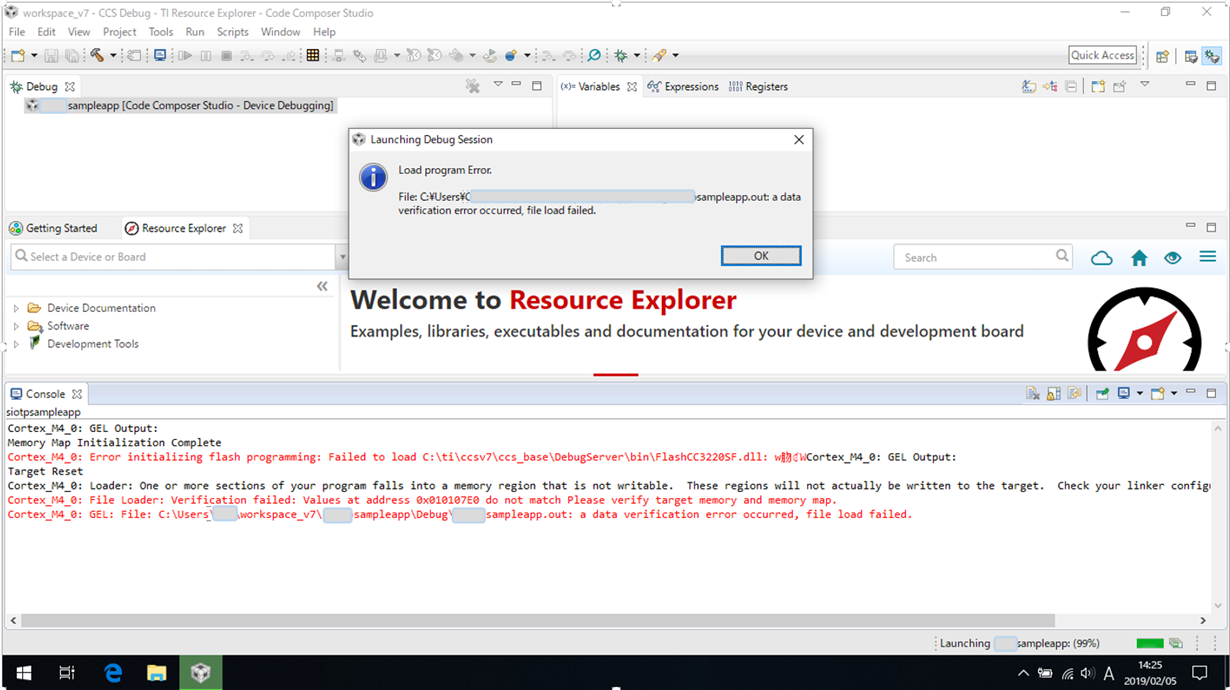
Task: Switch to the Registers tab
Action: click(x=758, y=87)
